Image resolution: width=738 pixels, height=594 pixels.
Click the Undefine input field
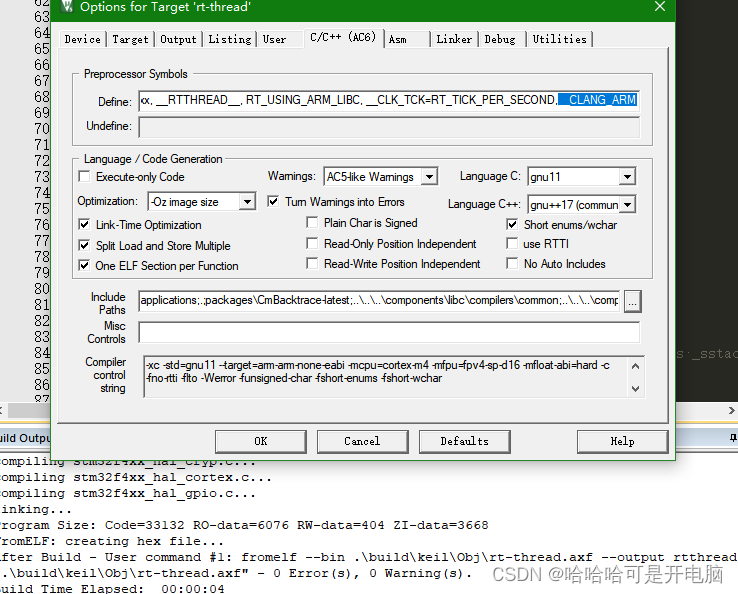389,127
